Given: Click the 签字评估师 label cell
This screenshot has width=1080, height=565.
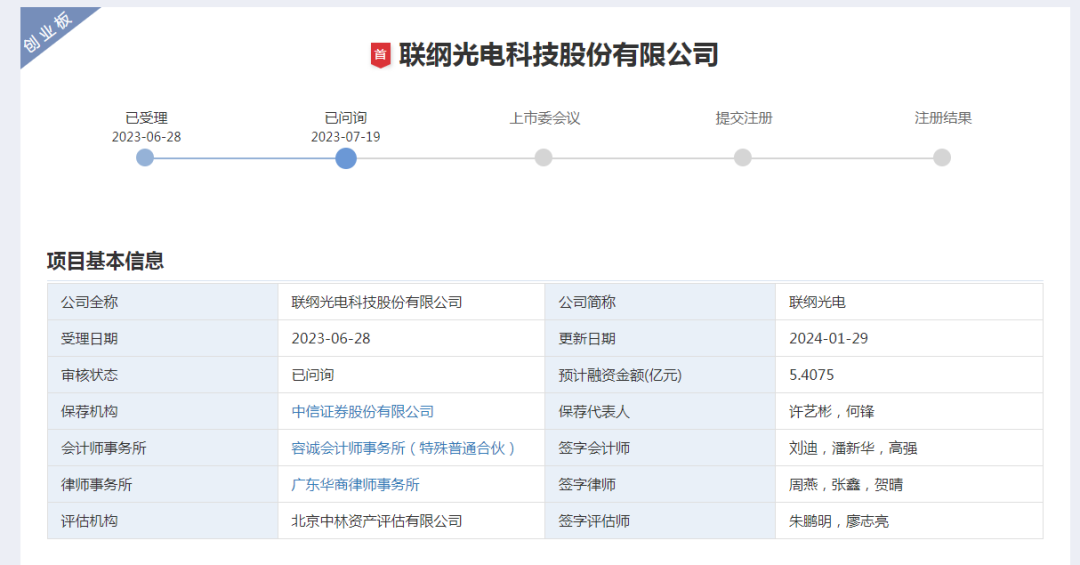Looking at the screenshot, I should [x=660, y=521].
